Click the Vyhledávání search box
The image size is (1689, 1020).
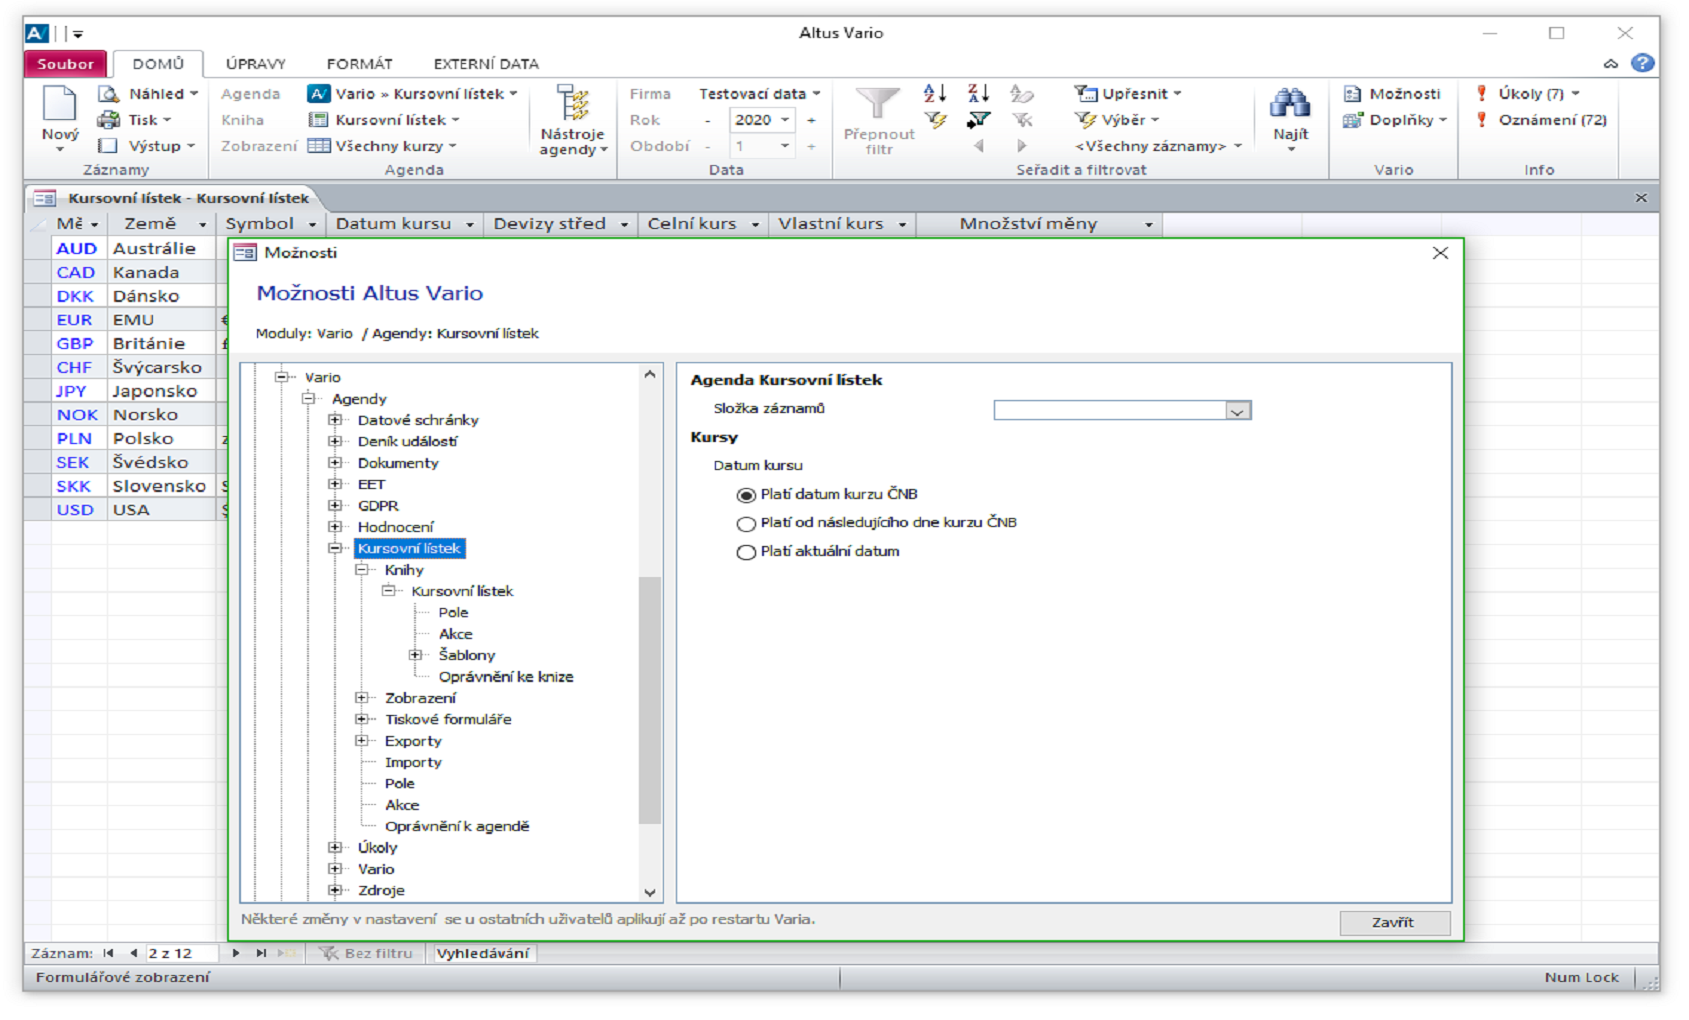[x=482, y=953]
